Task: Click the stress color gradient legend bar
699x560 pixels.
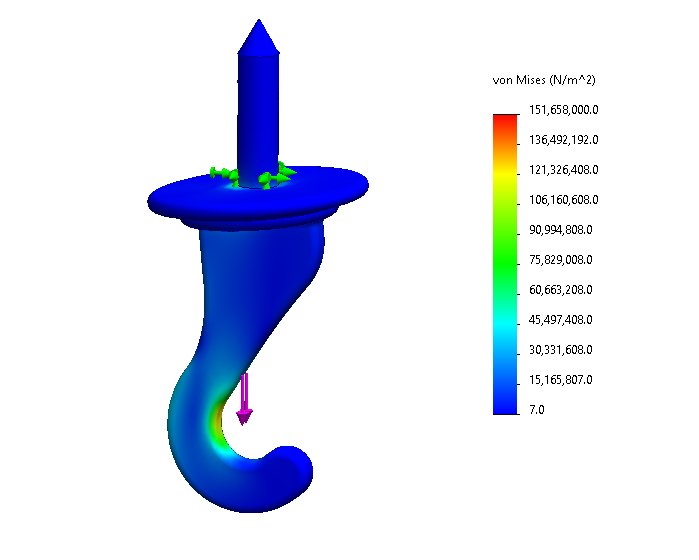Action: click(x=505, y=264)
